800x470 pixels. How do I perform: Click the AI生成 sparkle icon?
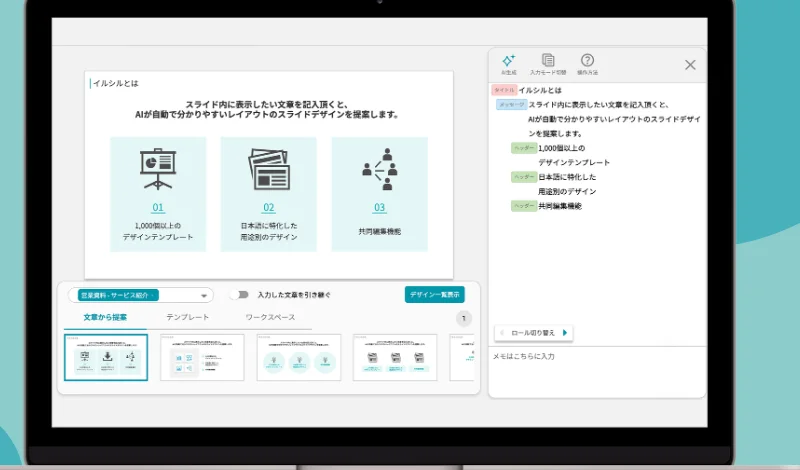click(509, 61)
